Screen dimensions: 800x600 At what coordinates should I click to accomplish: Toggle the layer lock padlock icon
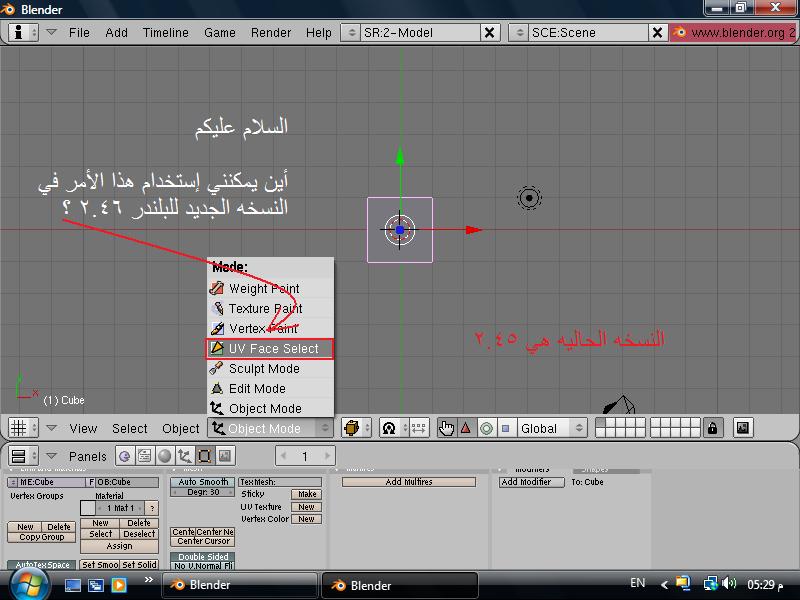[x=712, y=428]
